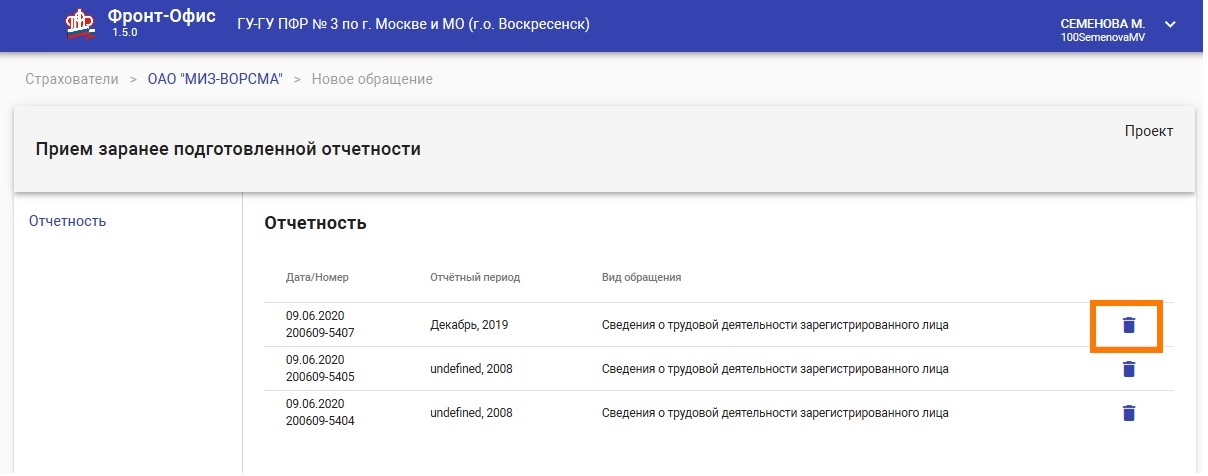This screenshot has width=1208, height=476.
Task: Click the Отчётный период column header
Action: pyautogui.click(x=475, y=277)
